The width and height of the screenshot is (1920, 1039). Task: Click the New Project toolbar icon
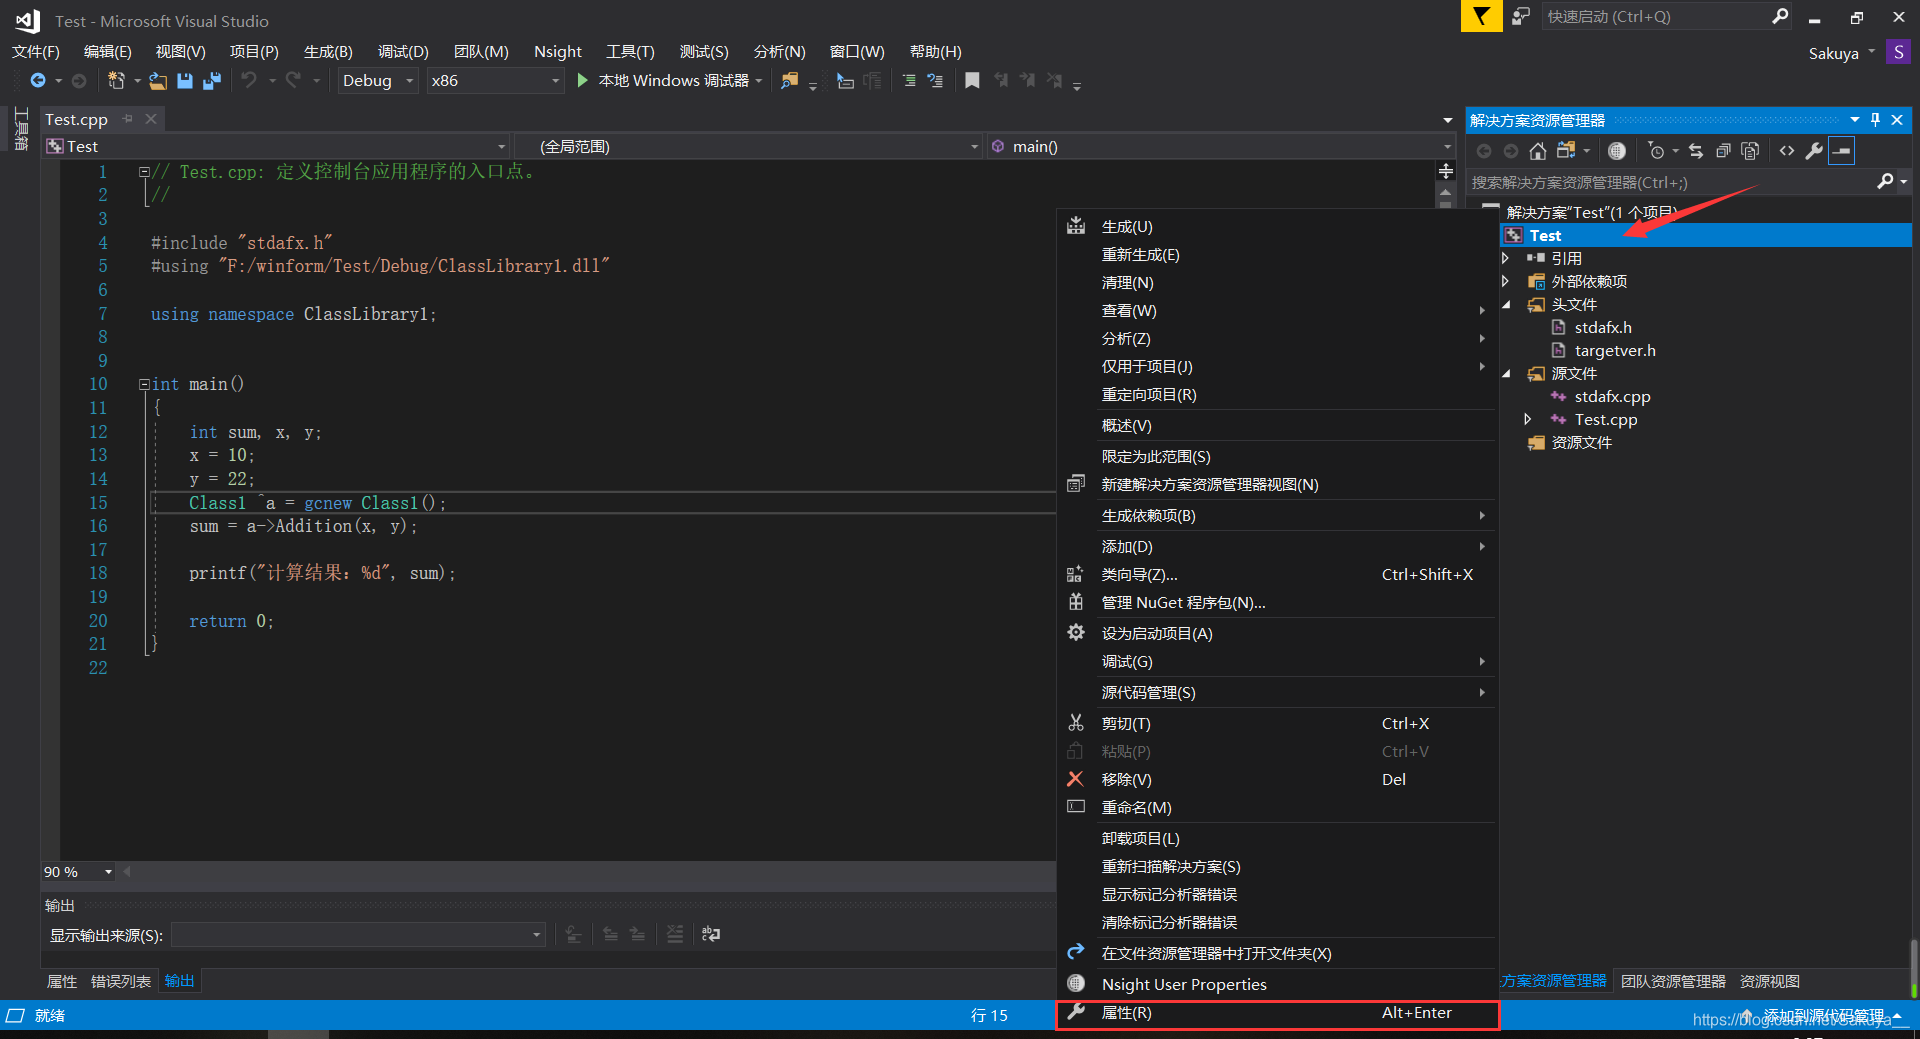(x=117, y=80)
